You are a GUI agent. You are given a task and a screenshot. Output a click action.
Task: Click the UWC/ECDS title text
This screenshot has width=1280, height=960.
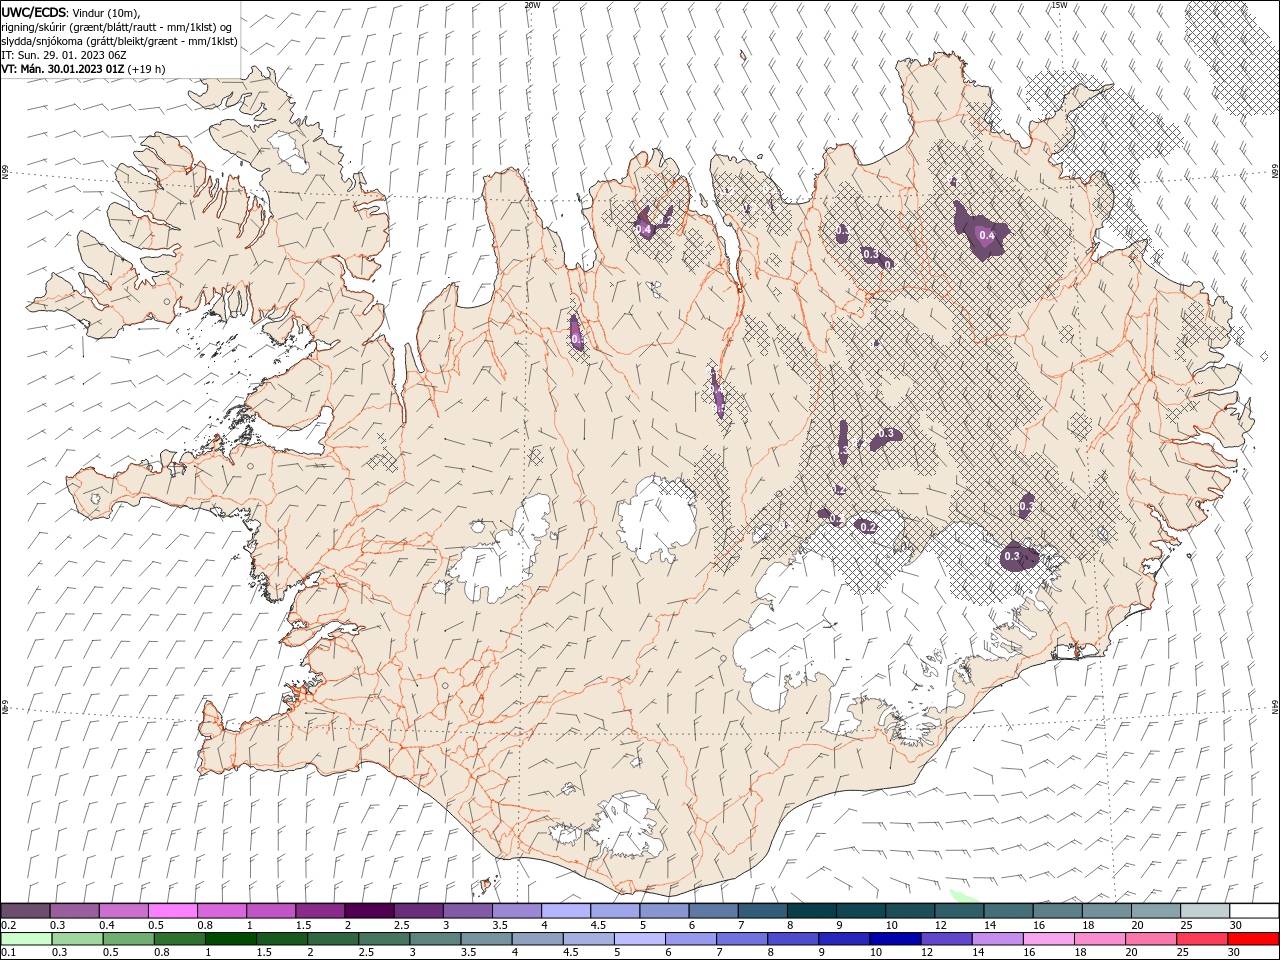tap(34, 12)
